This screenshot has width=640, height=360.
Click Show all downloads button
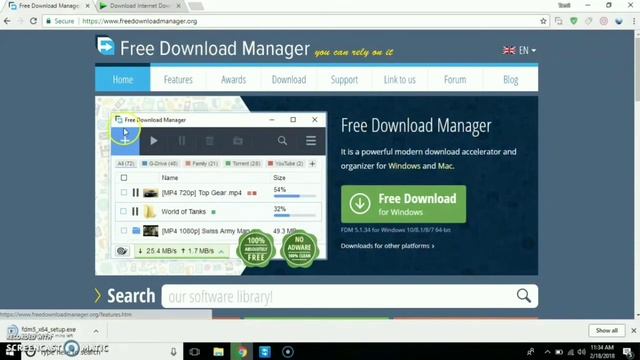[x=607, y=330]
